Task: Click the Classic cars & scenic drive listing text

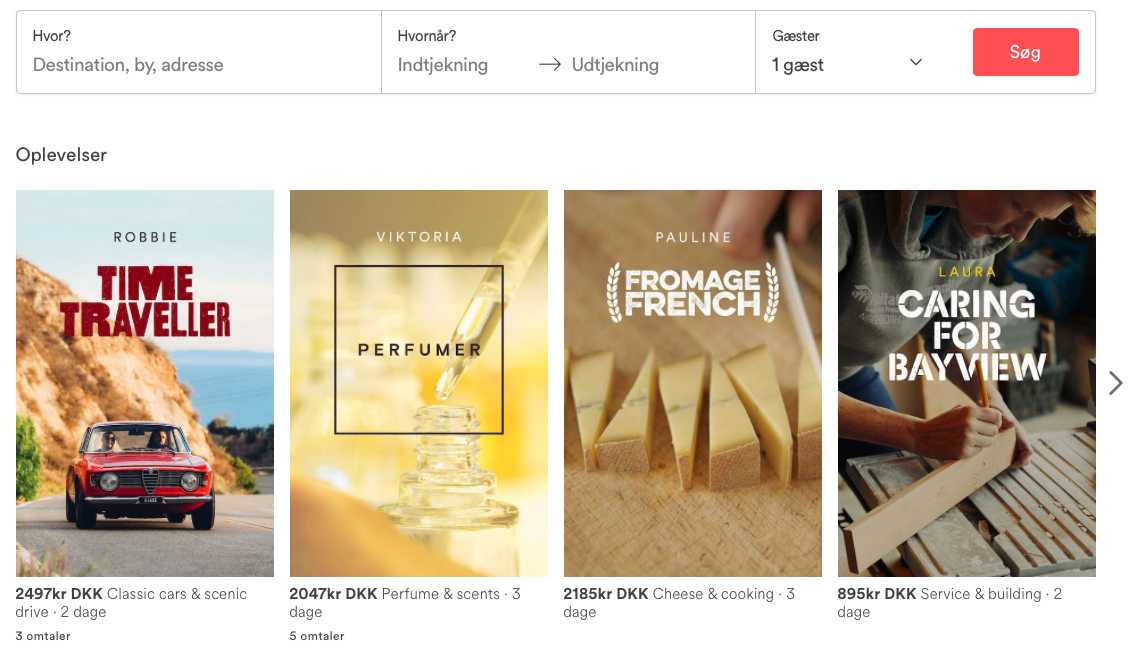Action: point(176,594)
